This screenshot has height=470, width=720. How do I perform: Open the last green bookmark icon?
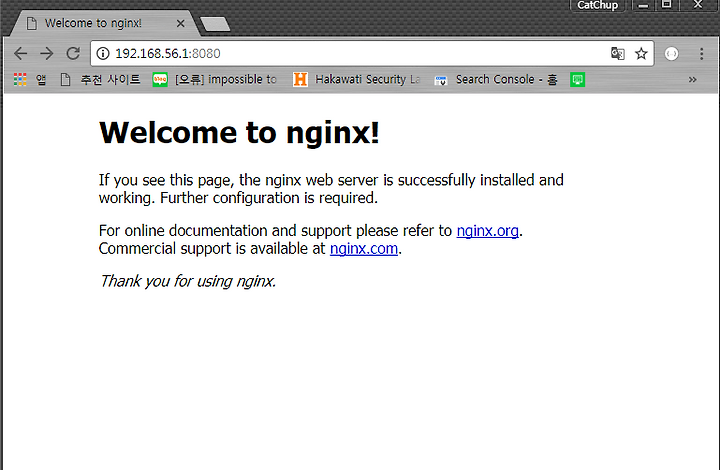point(577,79)
